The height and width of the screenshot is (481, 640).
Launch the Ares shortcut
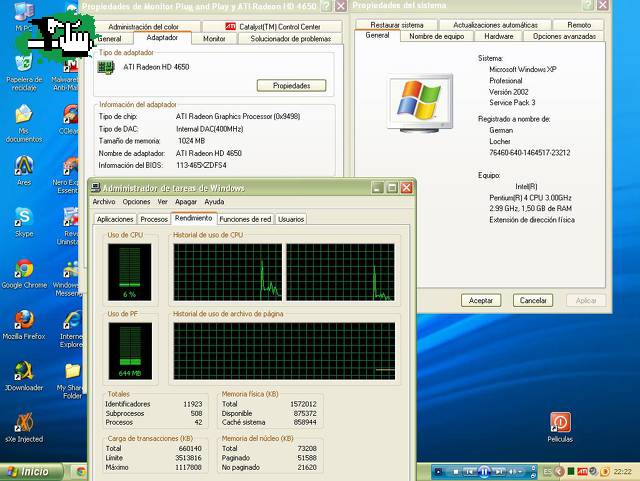click(x=24, y=171)
